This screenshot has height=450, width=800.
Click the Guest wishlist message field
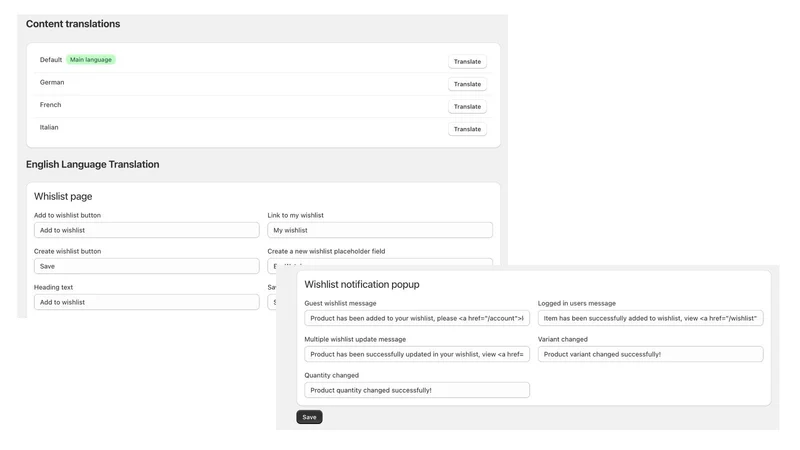tap(417, 318)
